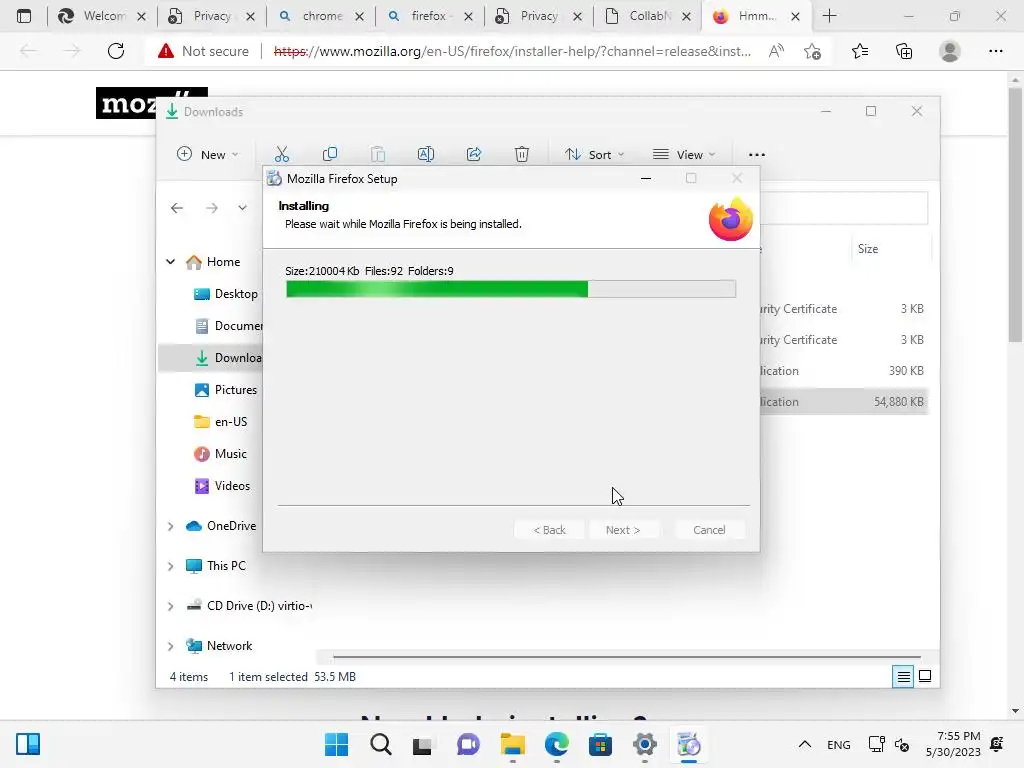The width and height of the screenshot is (1024, 768).
Task: Select Music in the navigation pane
Action: 221,454
